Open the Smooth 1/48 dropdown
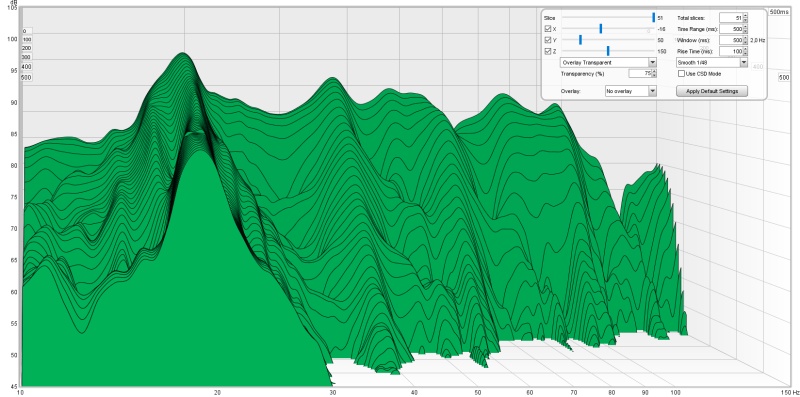 [712, 62]
